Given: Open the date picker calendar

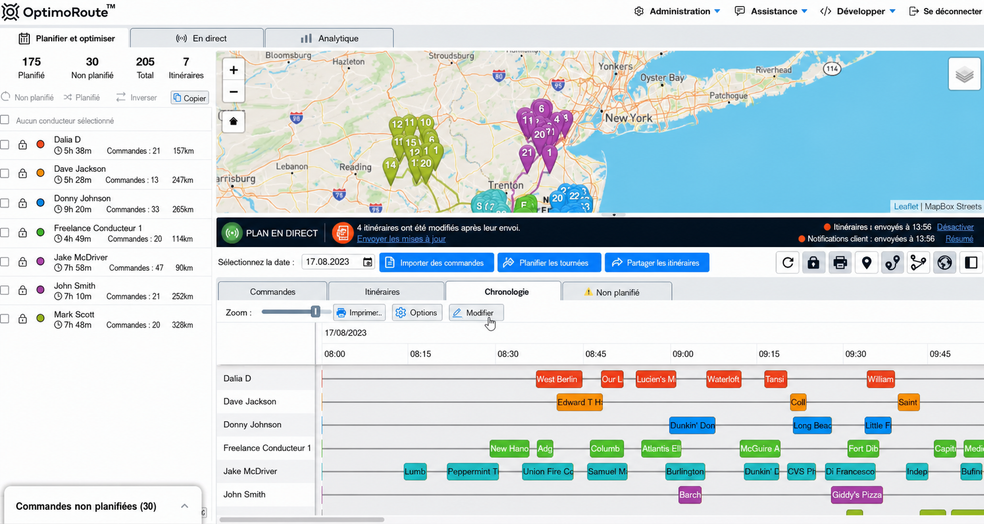Looking at the screenshot, I should (368, 262).
